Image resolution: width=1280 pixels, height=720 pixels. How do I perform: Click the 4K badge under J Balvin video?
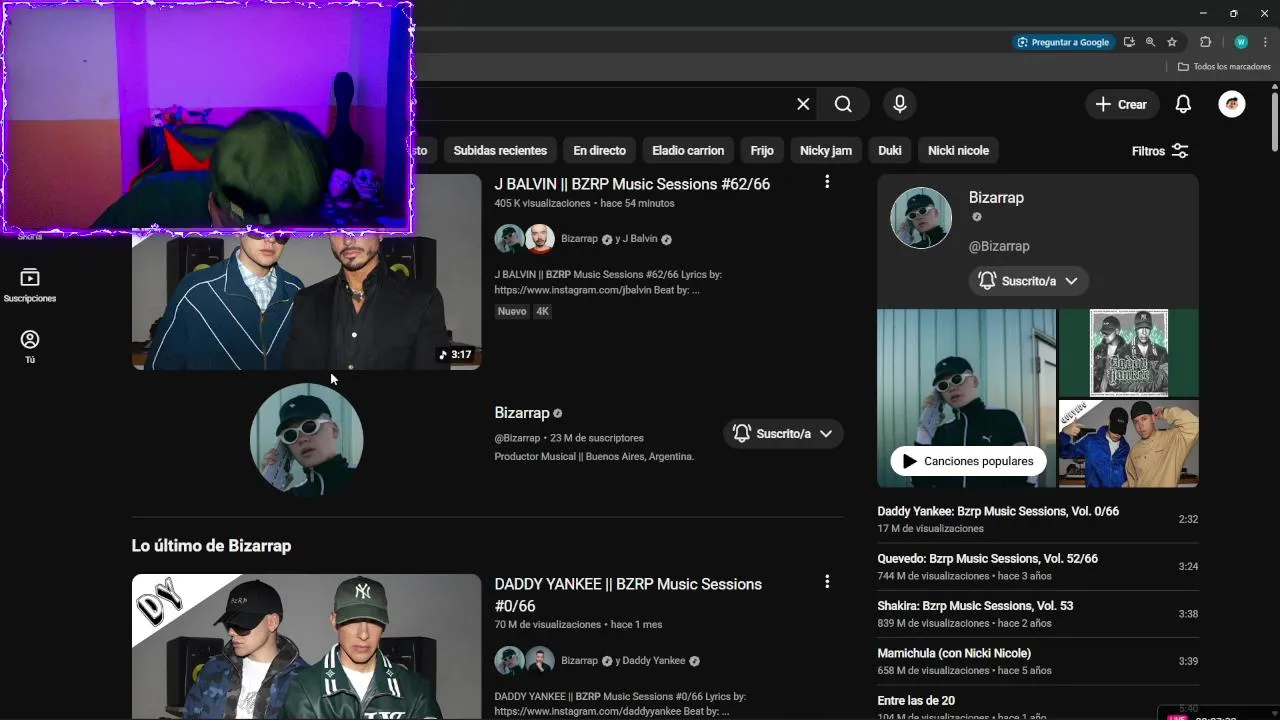point(543,311)
